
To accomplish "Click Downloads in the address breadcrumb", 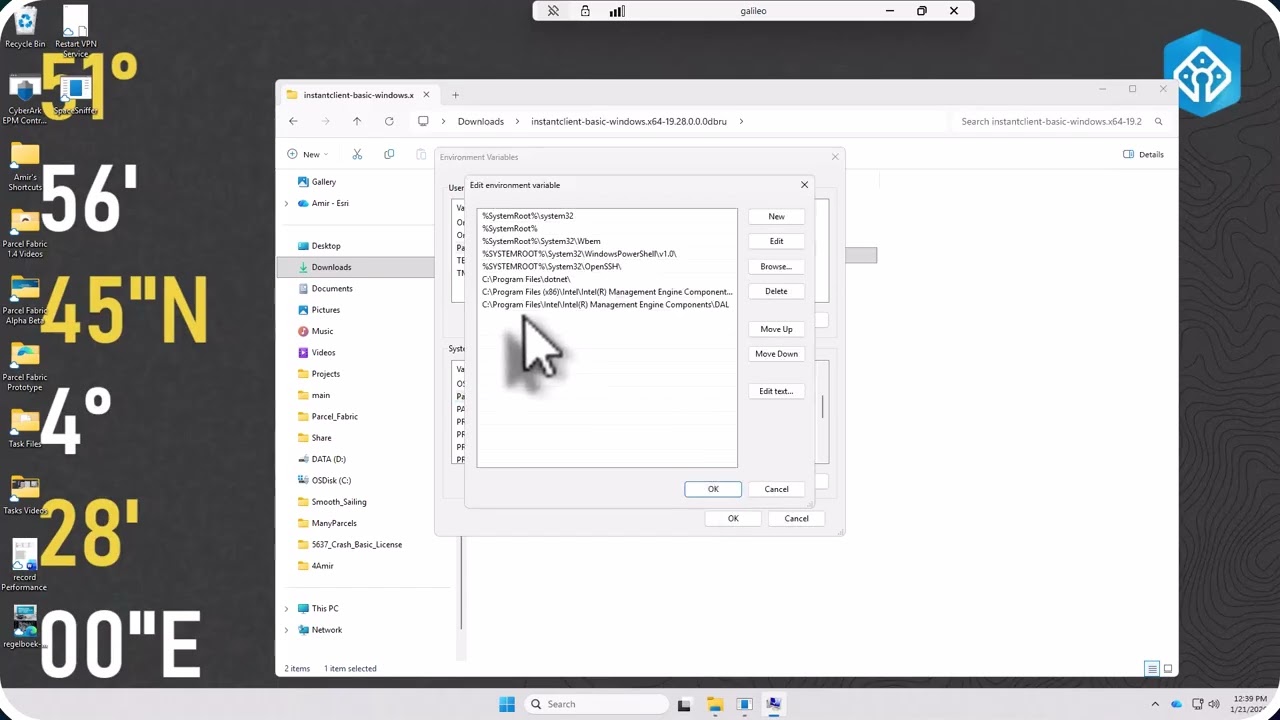I will pyautogui.click(x=481, y=121).
